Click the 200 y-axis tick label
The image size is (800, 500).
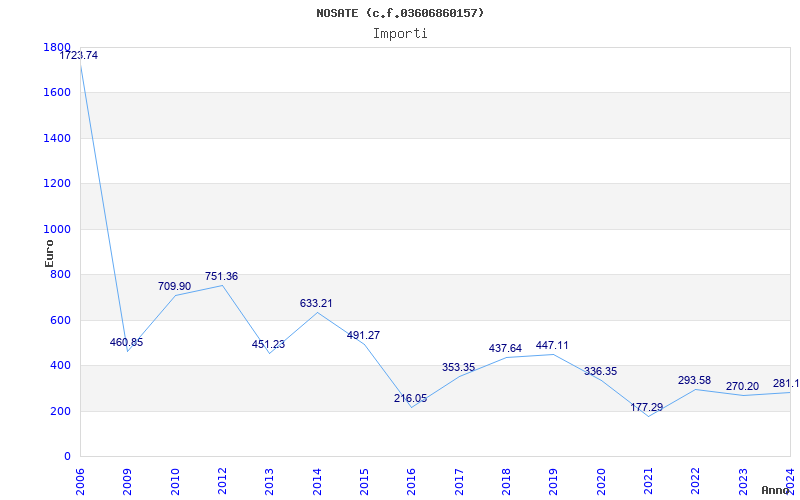click(x=60, y=411)
